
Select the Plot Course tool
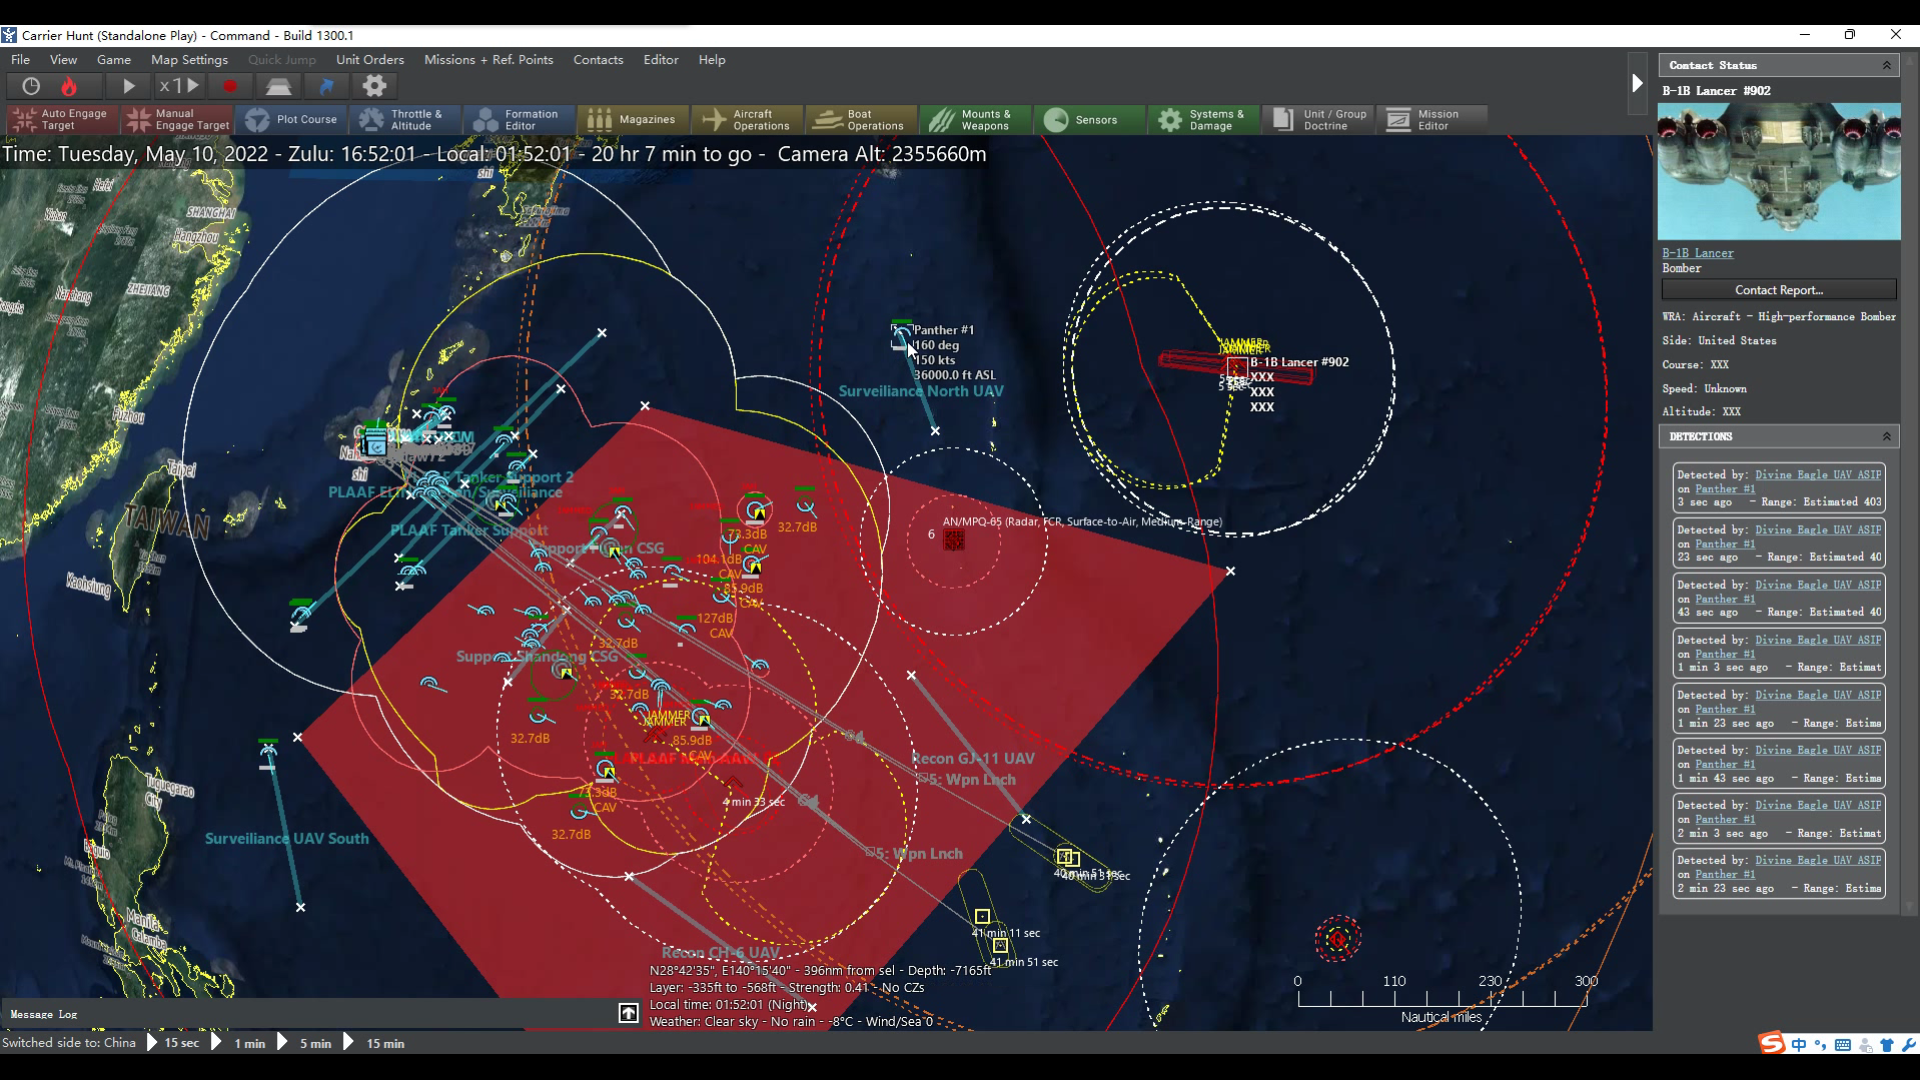tap(292, 120)
